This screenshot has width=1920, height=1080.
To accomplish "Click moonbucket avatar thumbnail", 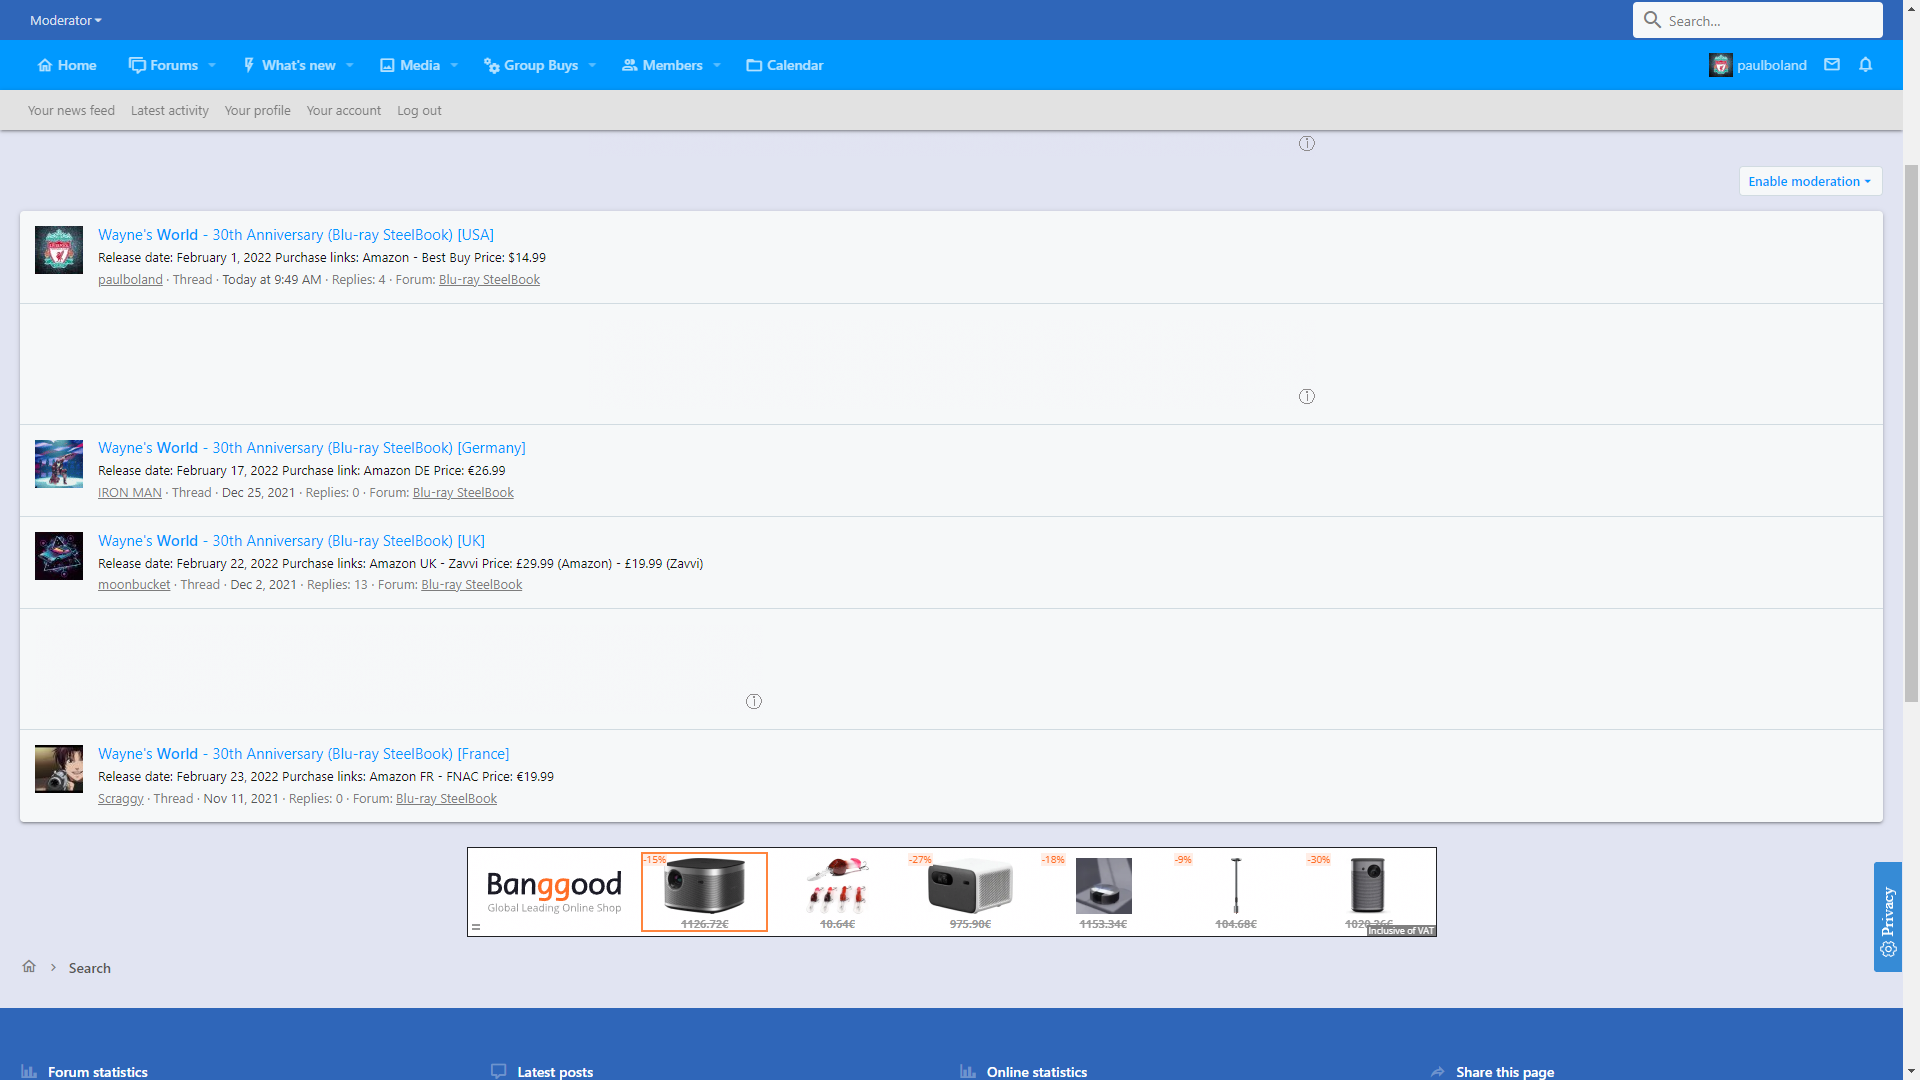I will tap(59, 556).
